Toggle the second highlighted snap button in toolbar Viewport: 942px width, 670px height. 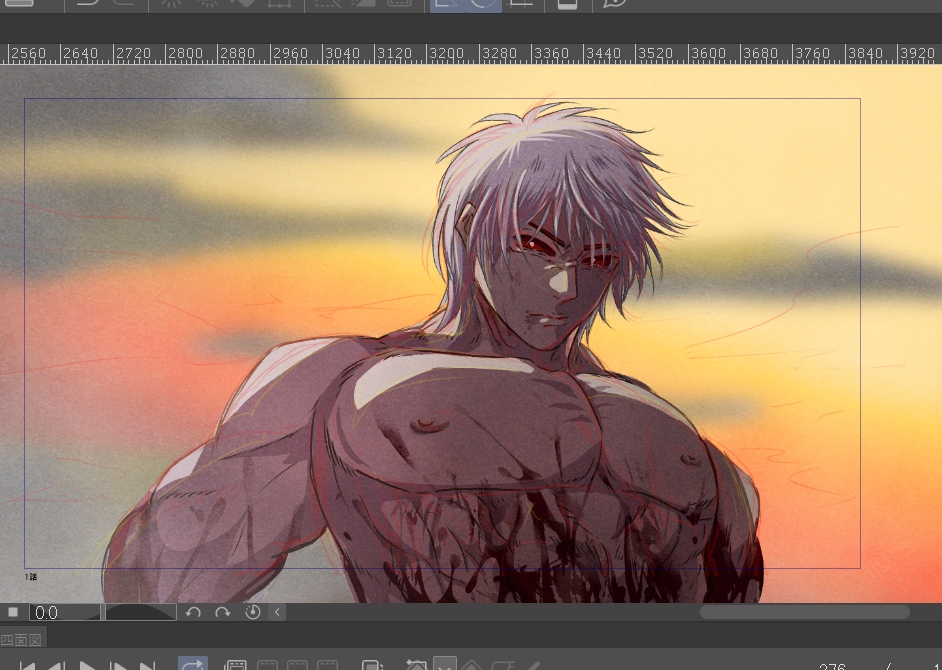point(484,3)
